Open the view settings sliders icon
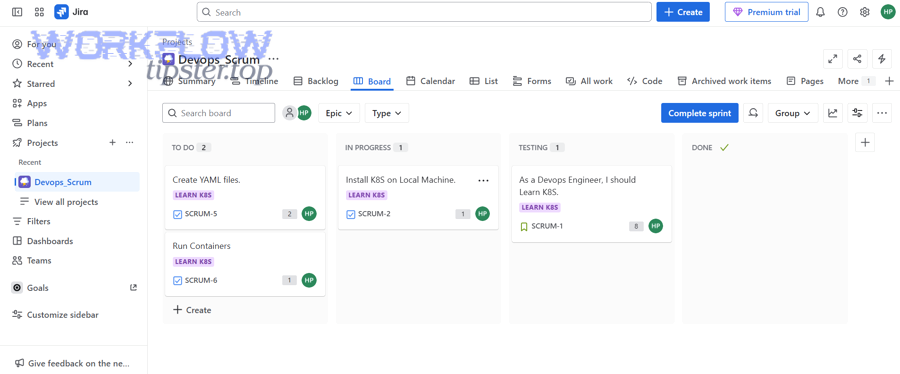This screenshot has width=900, height=374. [858, 113]
